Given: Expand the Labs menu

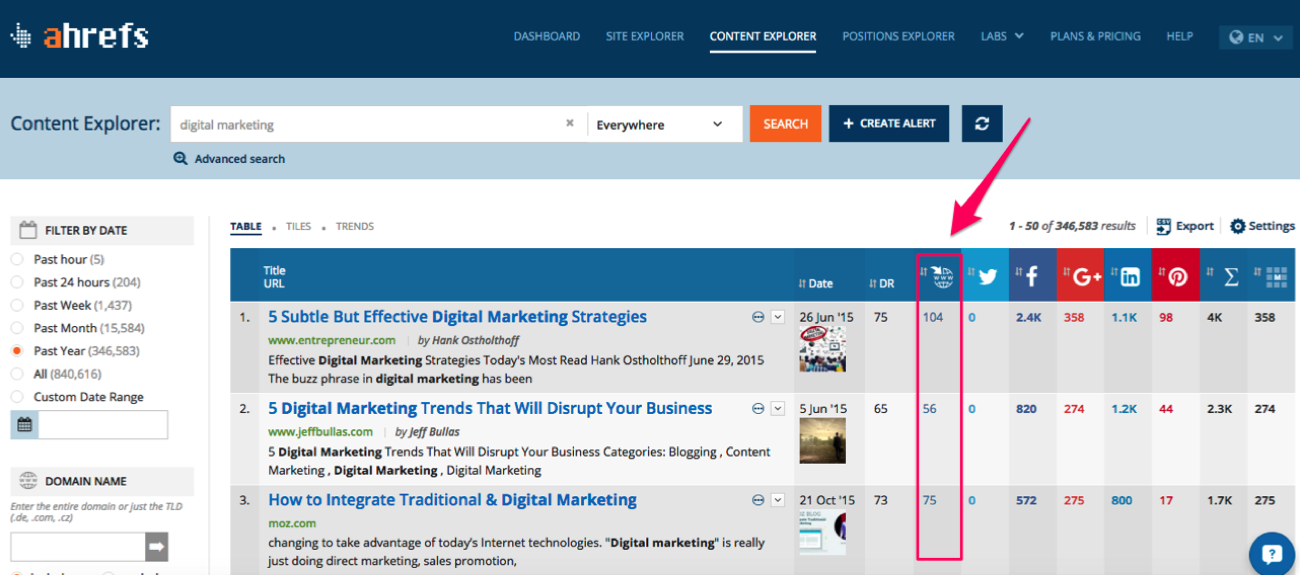Looking at the screenshot, I should [1002, 36].
